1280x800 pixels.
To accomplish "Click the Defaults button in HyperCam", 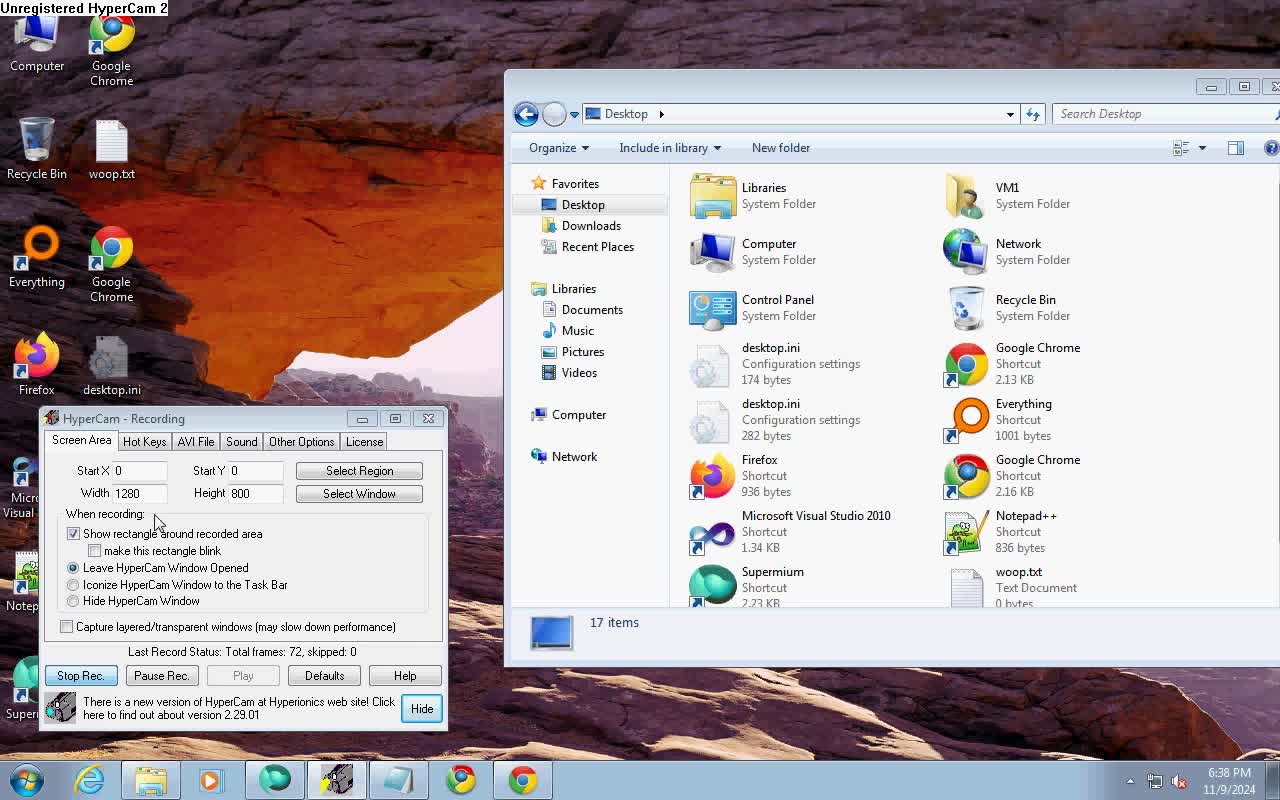I will (324, 676).
